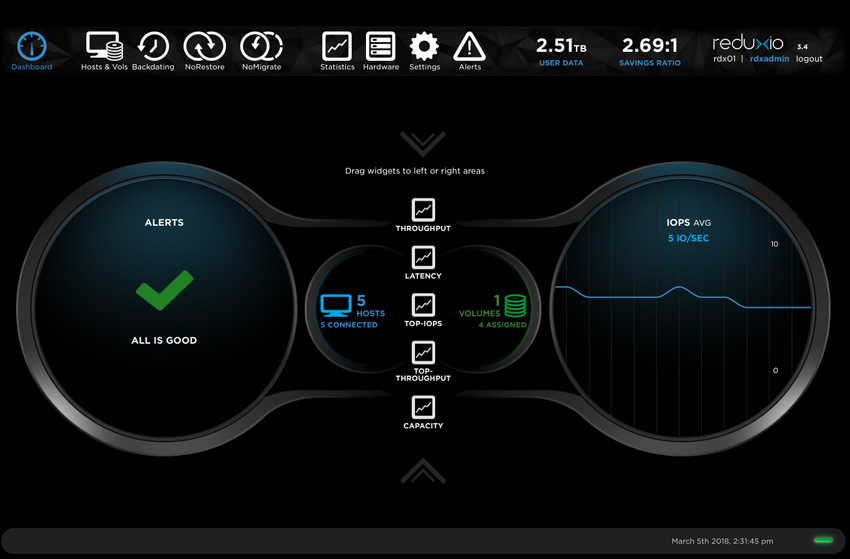The width and height of the screenshot is (850, 559).
Task: Open the NoMigrate icon
Action: (x=261, y=46)
